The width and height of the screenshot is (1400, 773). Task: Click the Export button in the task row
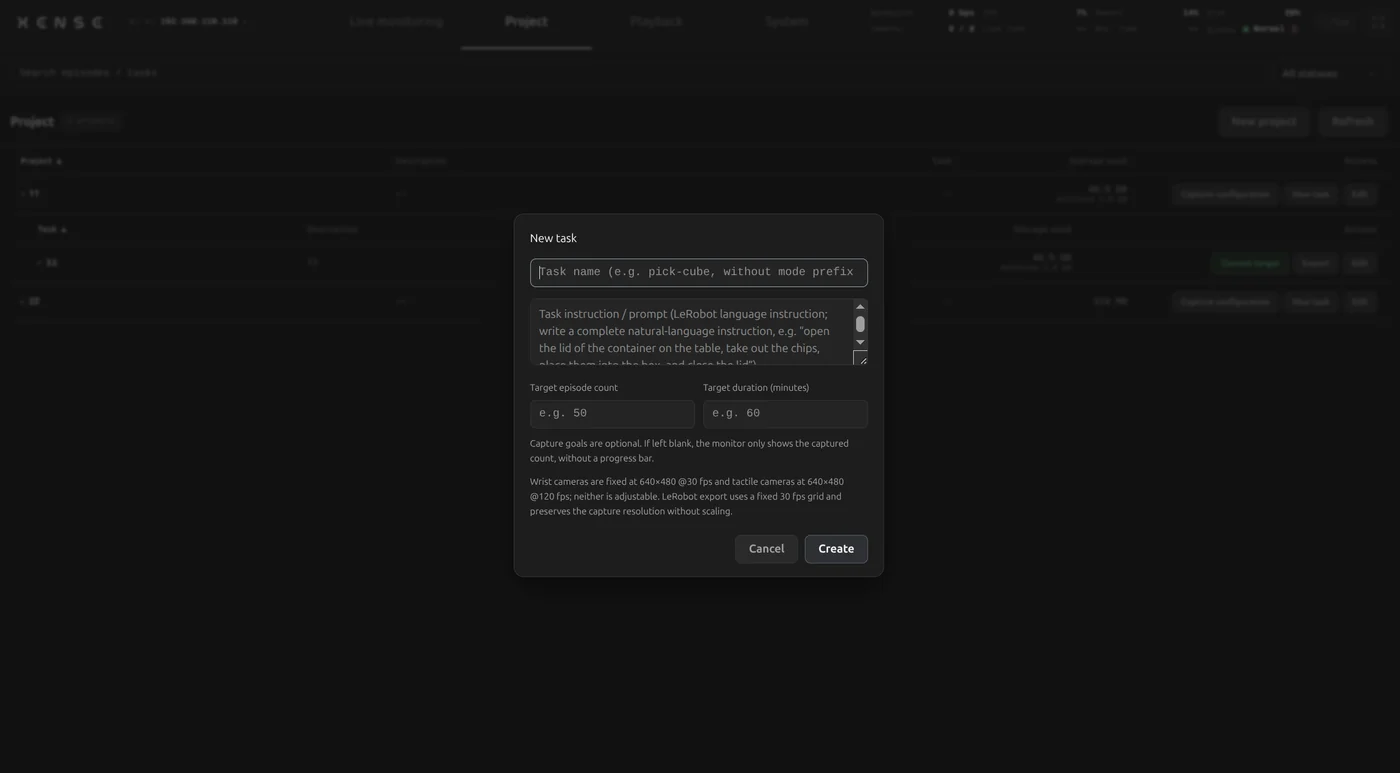coord(1315,263)
